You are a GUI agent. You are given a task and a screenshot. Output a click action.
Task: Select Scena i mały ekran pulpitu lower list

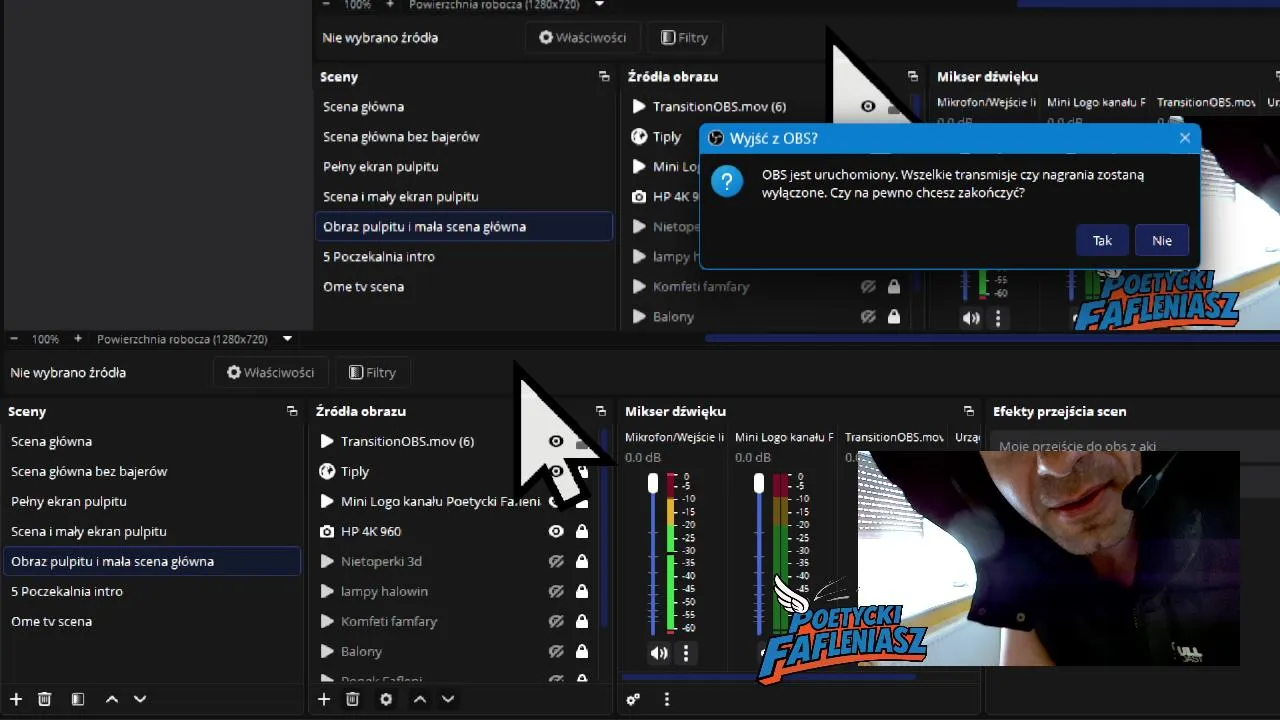click(152, 531)
